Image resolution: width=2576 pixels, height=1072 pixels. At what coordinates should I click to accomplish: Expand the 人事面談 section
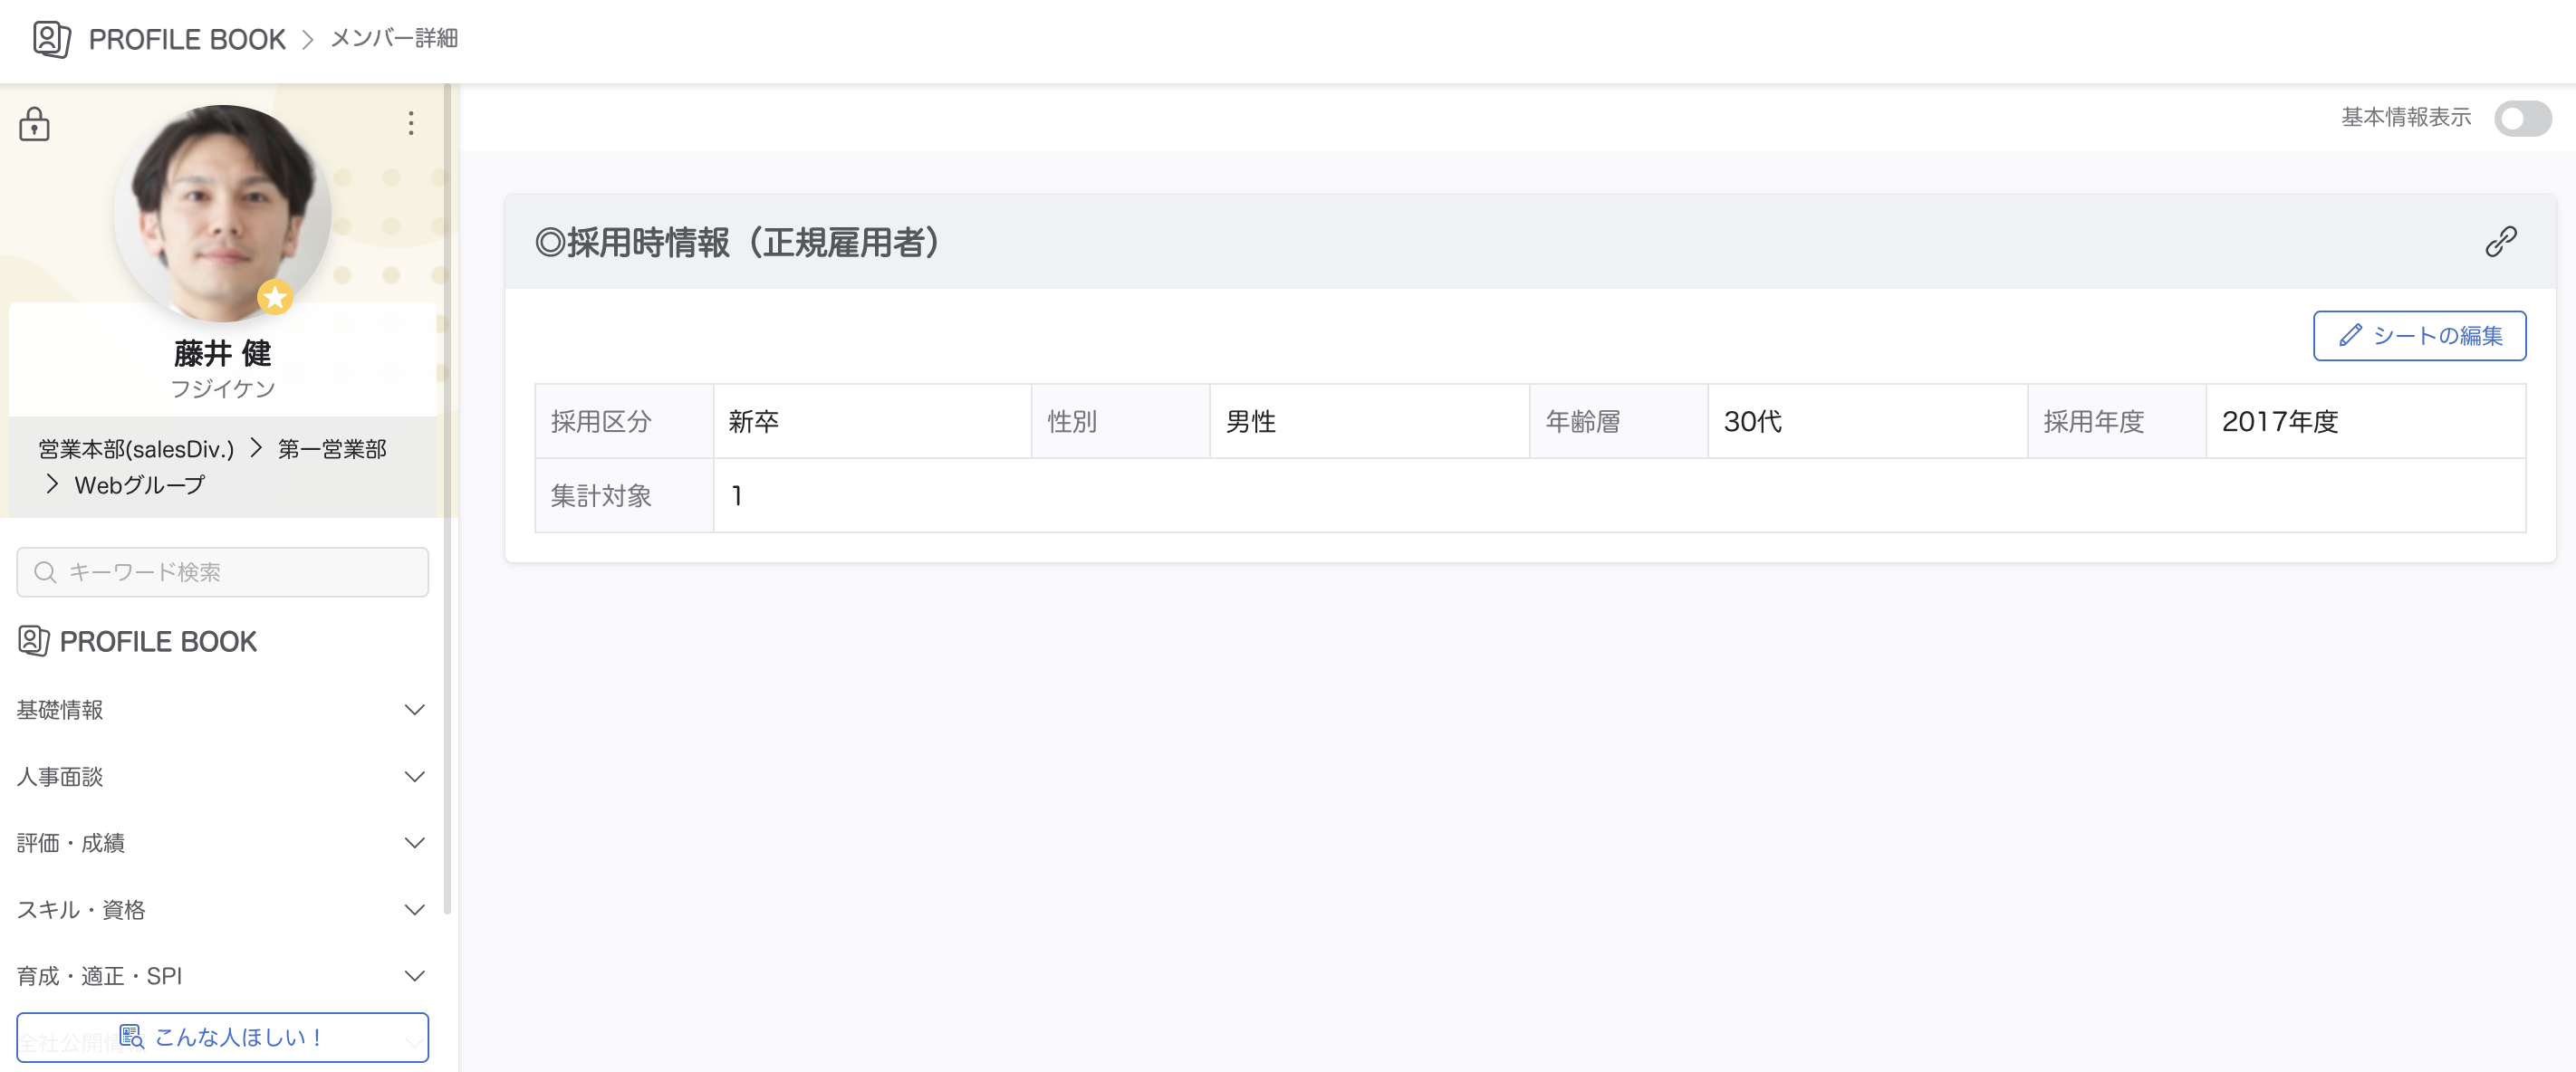(222, 776)
